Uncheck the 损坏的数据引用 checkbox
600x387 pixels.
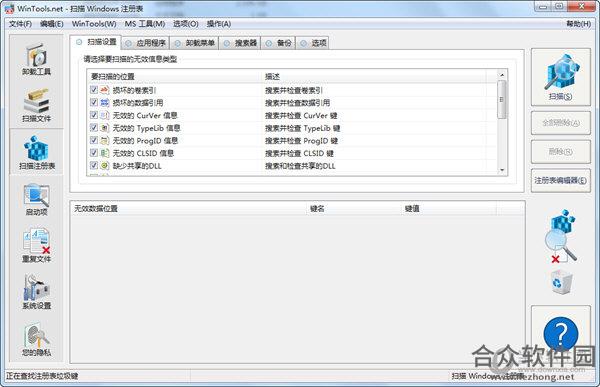94,103
